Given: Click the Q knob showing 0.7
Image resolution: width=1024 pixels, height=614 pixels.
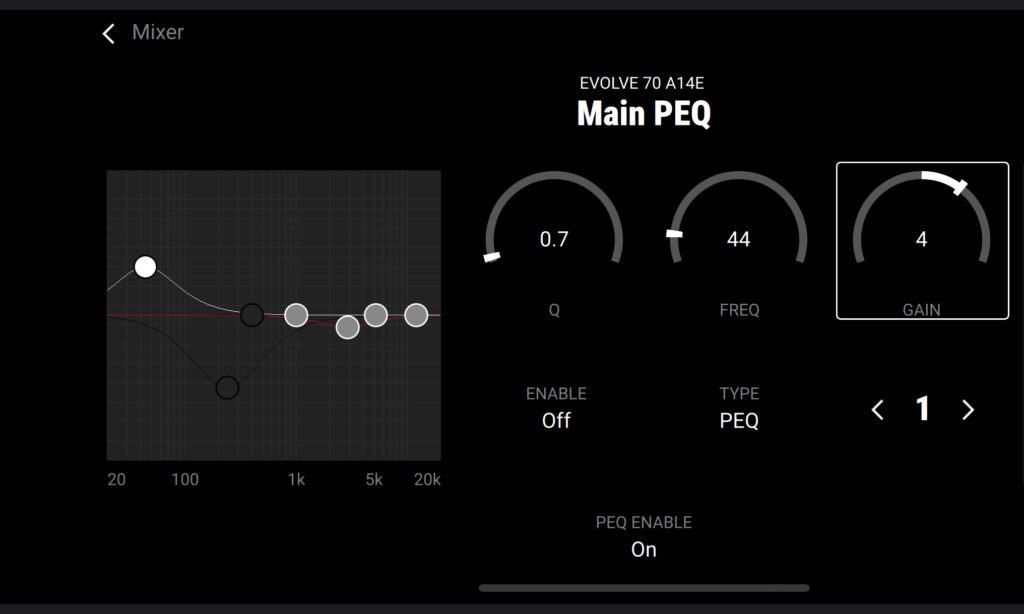Looking at the screenshot, I should [554, 240].
